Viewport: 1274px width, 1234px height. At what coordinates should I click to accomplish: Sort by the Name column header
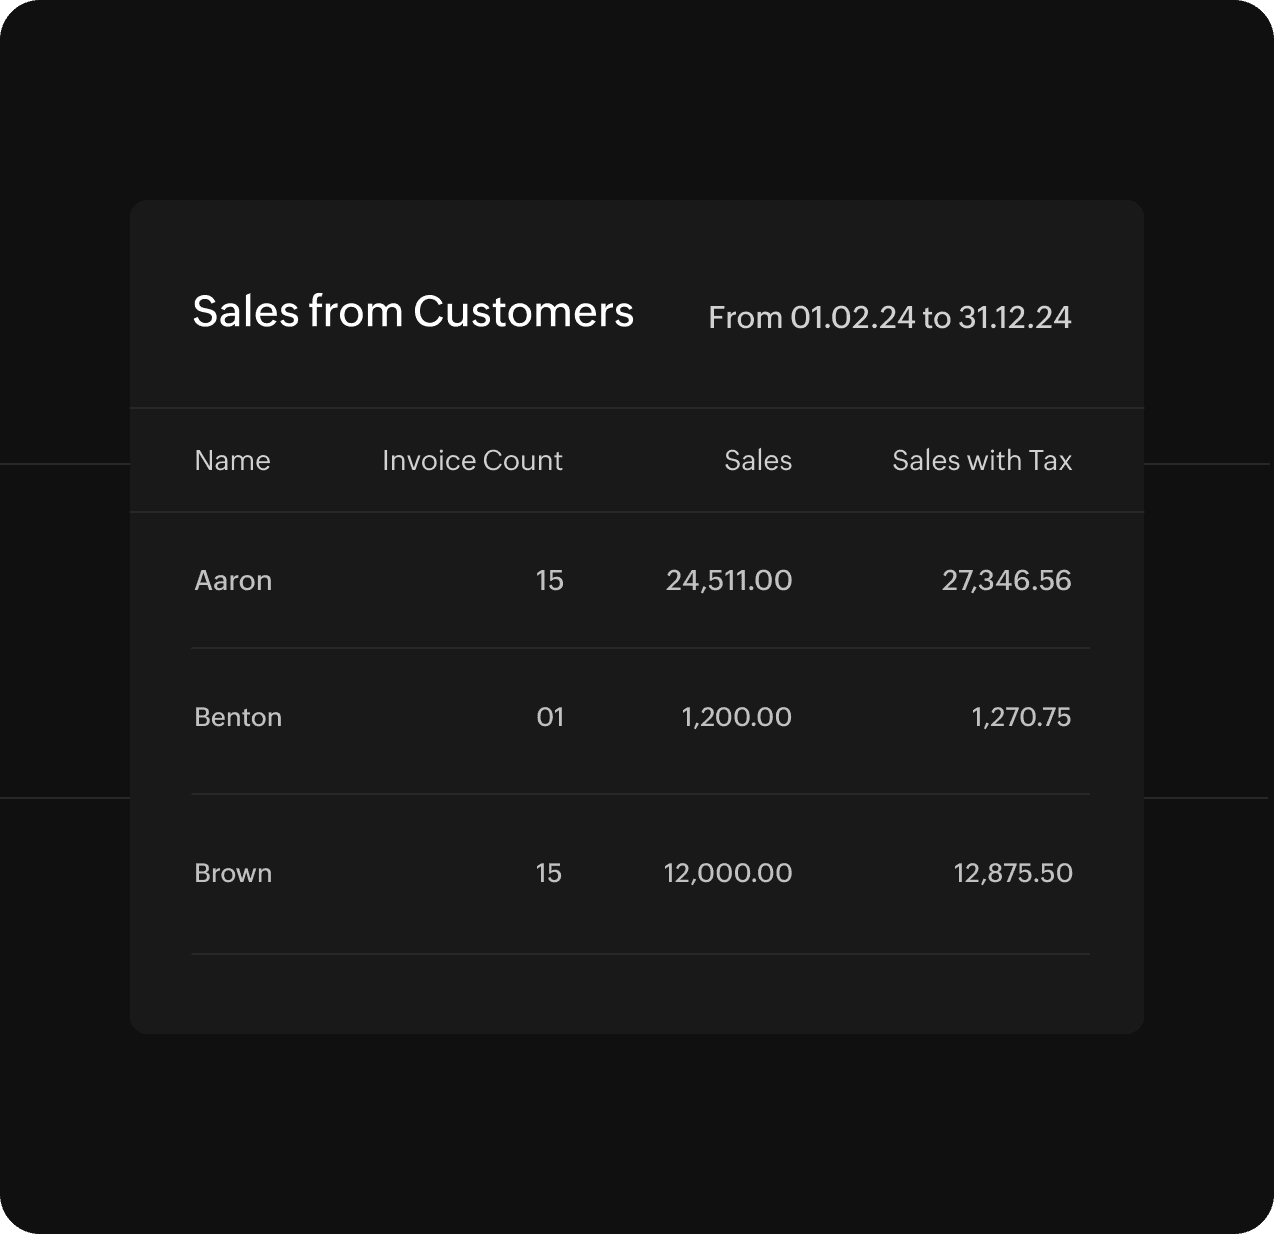tap(232, 461)
